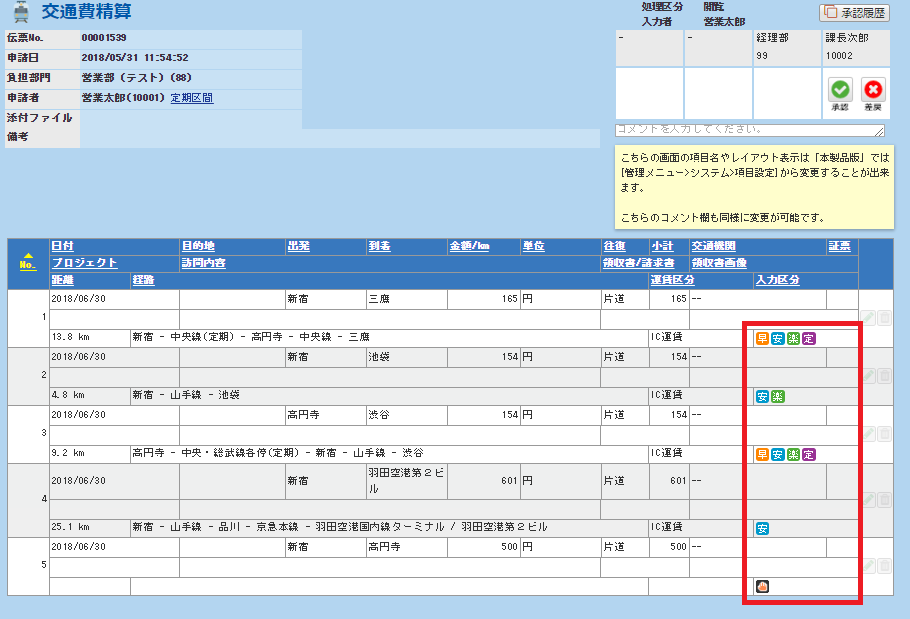Screen dimensions: 910x619
Task: Click the blue 安 icon in row 3 (高円寺–渋谷)
Action: 778,454
